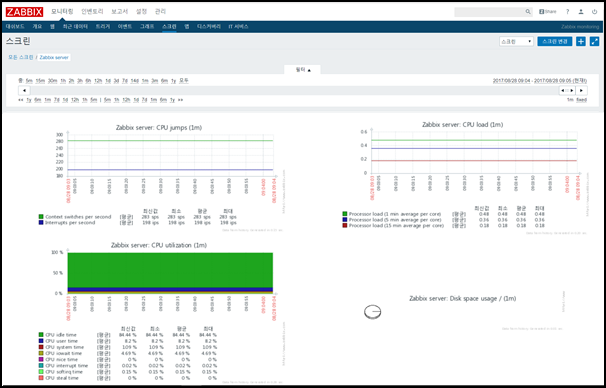Open the 모니터링 menu
Viewport: 606px width, 388px height.
(62, 12)
